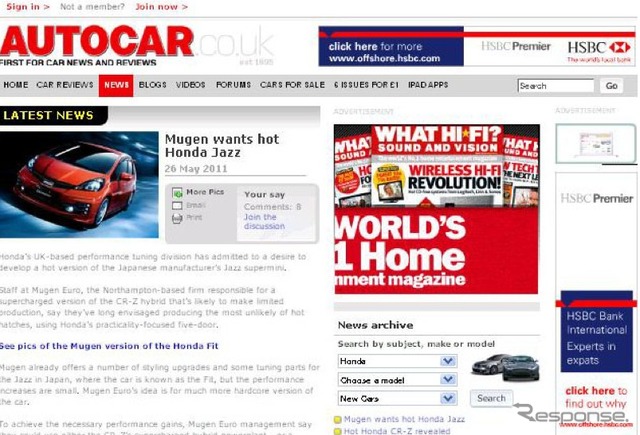
Task: Select the News tab
Action: point(116,85)
